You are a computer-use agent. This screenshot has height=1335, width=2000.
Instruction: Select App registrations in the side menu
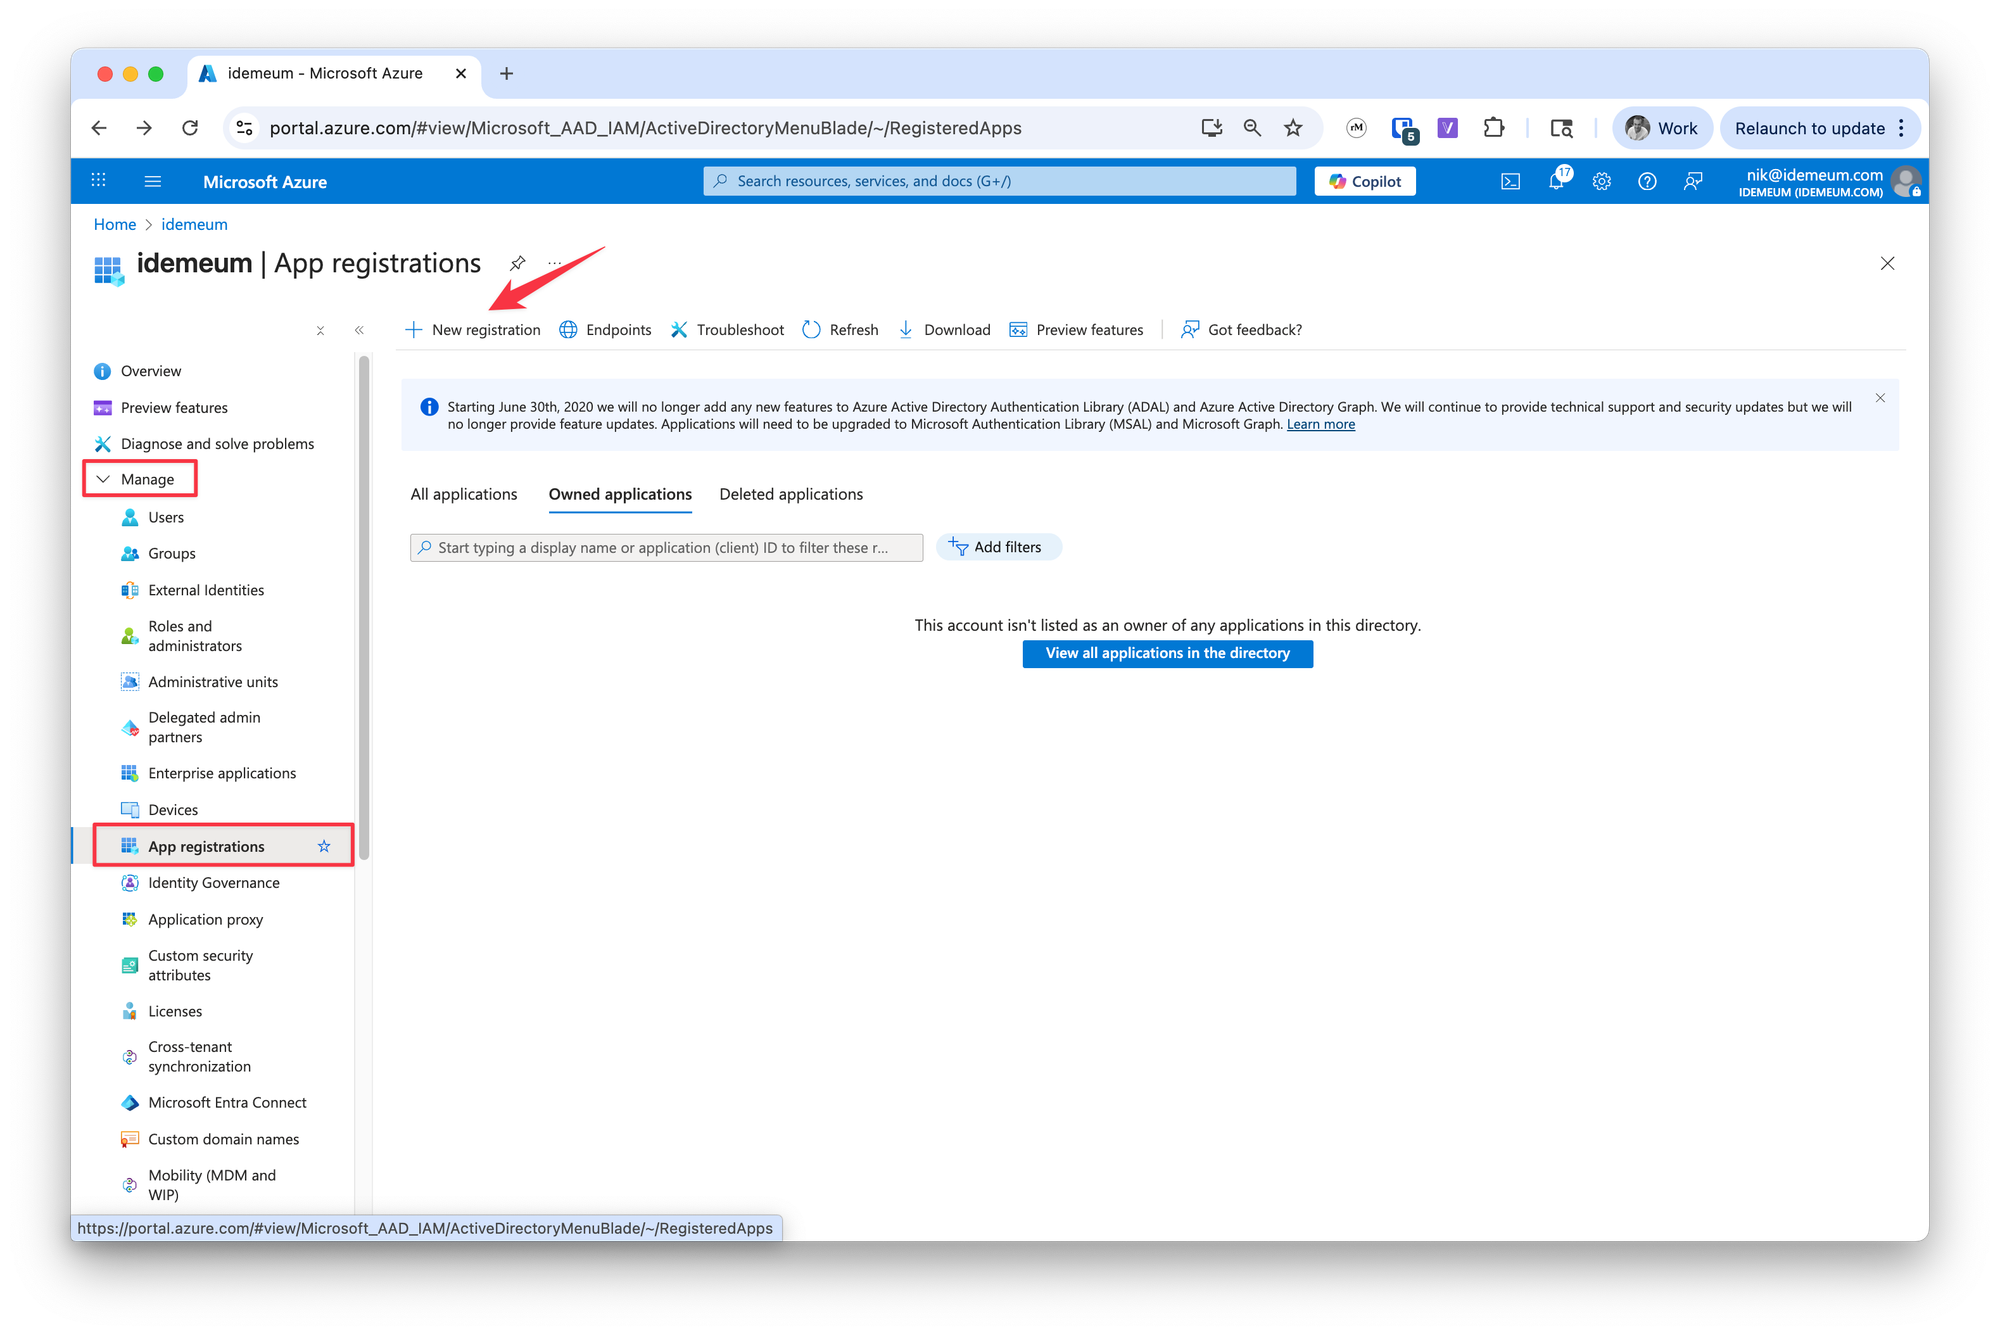[207, 846]
